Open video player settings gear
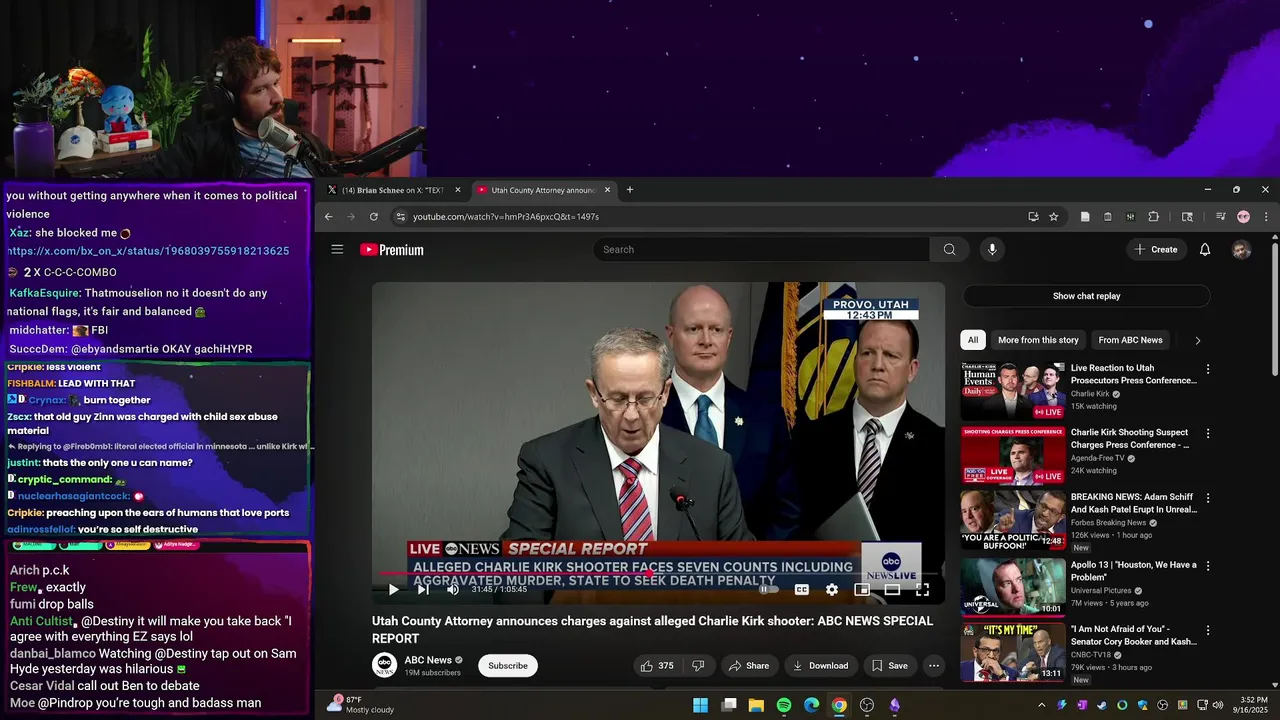Screen dimensions: 1280x720 [x=831, y=590]
